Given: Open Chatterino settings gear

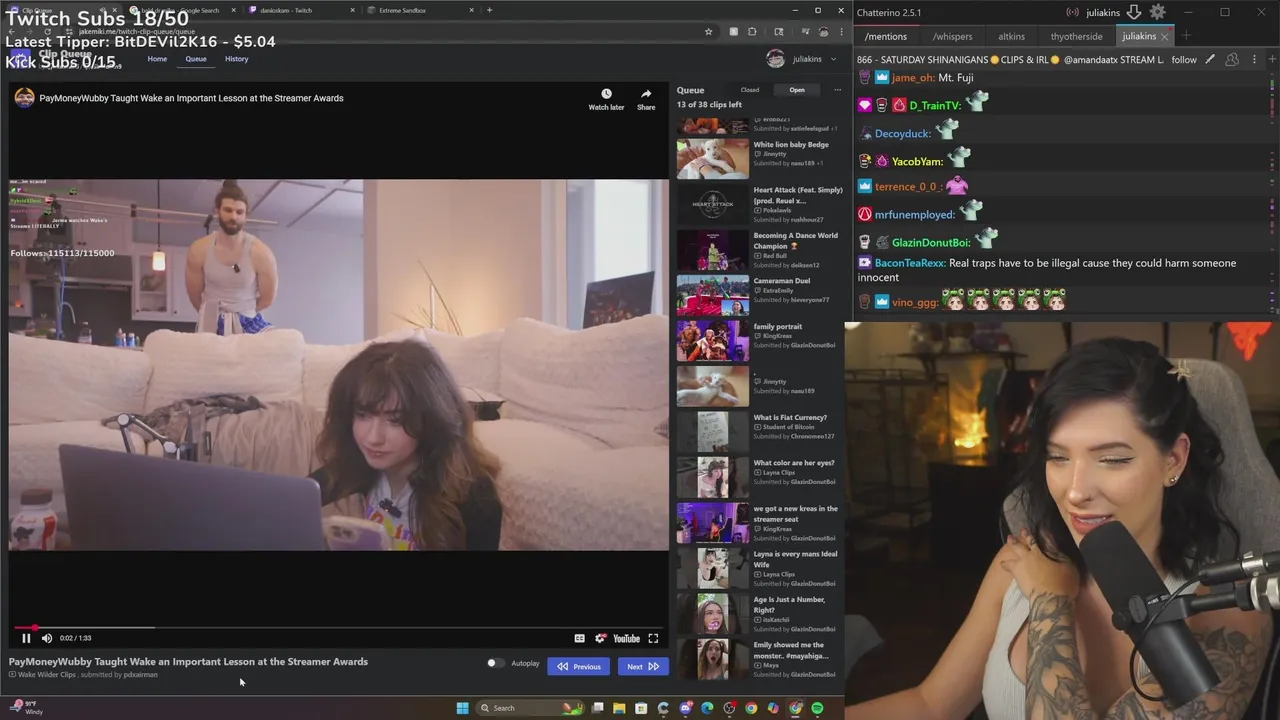Looking at the screenshot, I should [1157, 12].
